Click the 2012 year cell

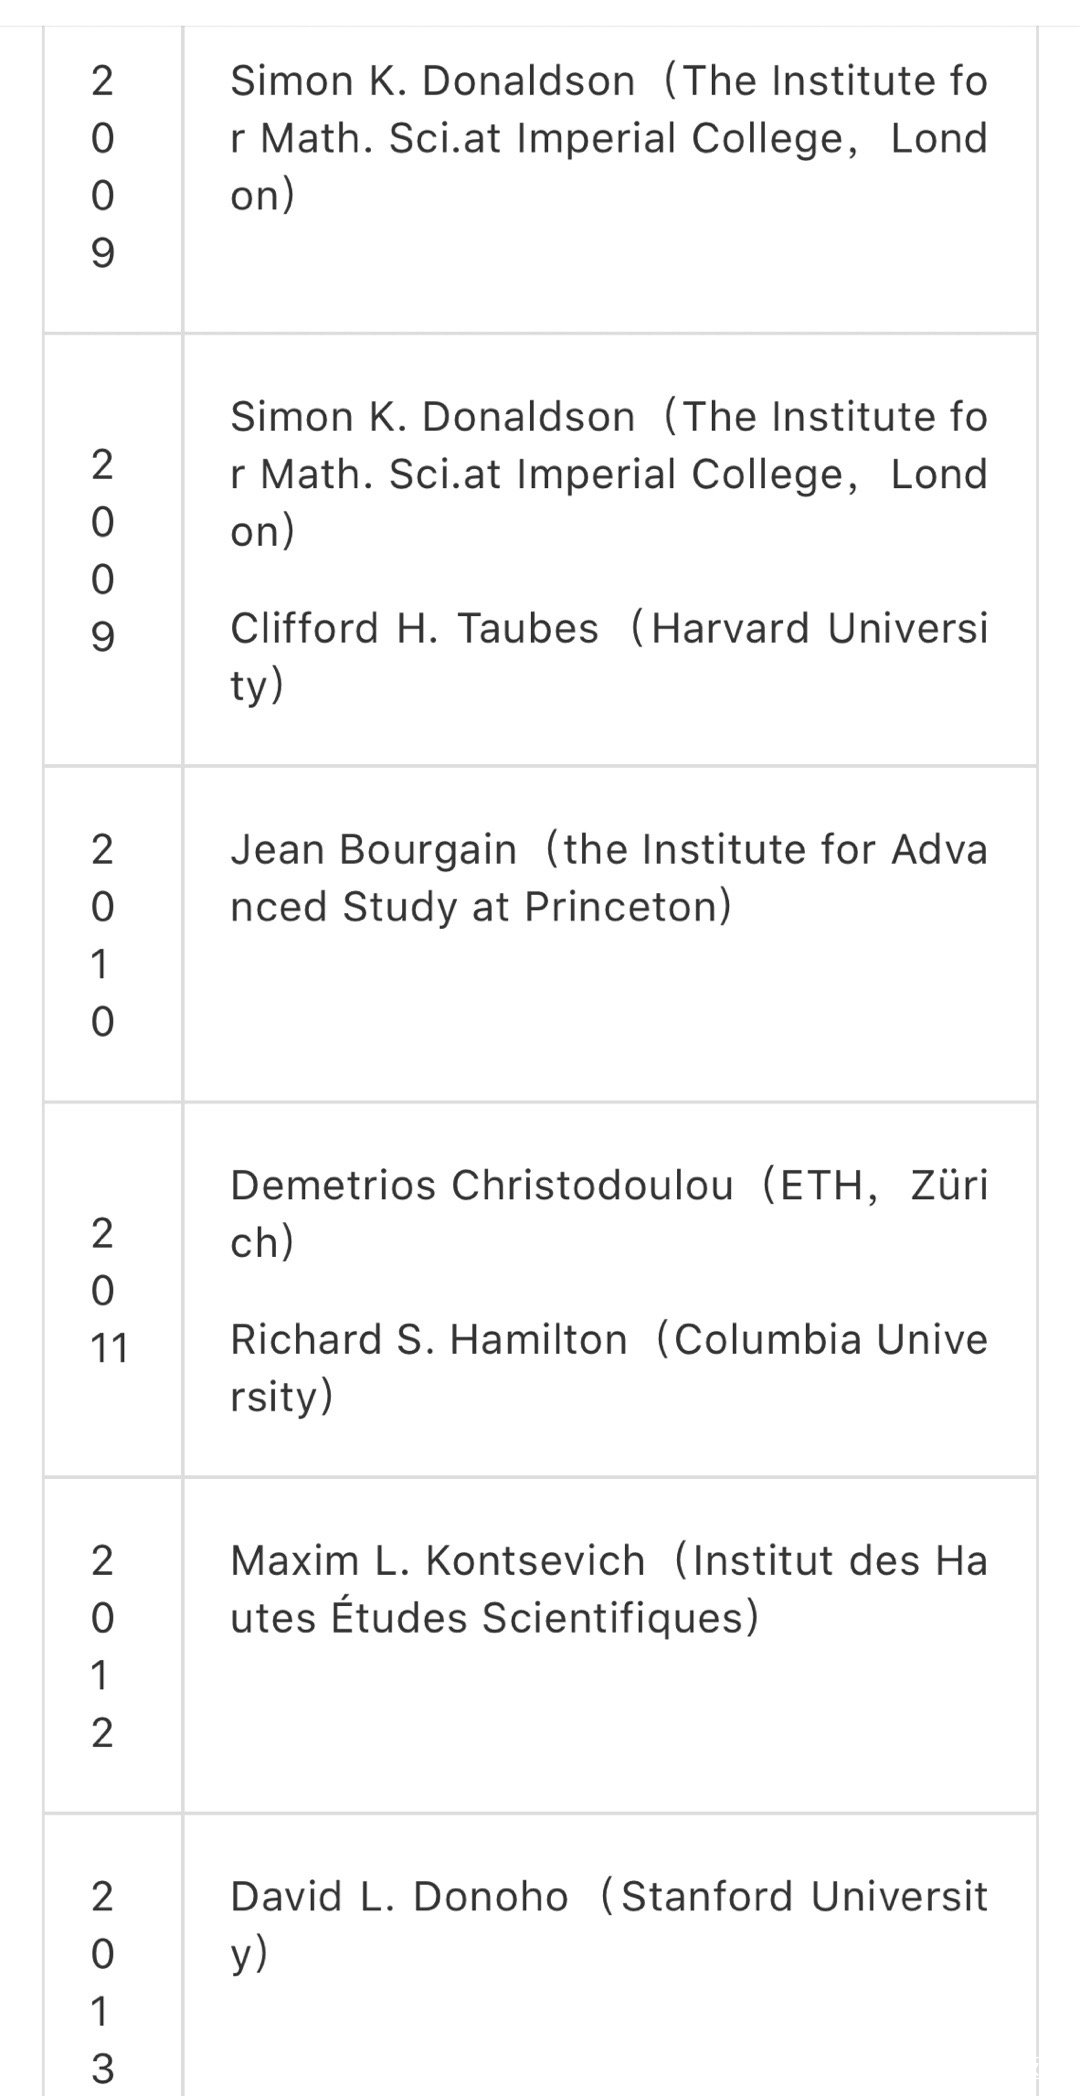click(103, 1646)
